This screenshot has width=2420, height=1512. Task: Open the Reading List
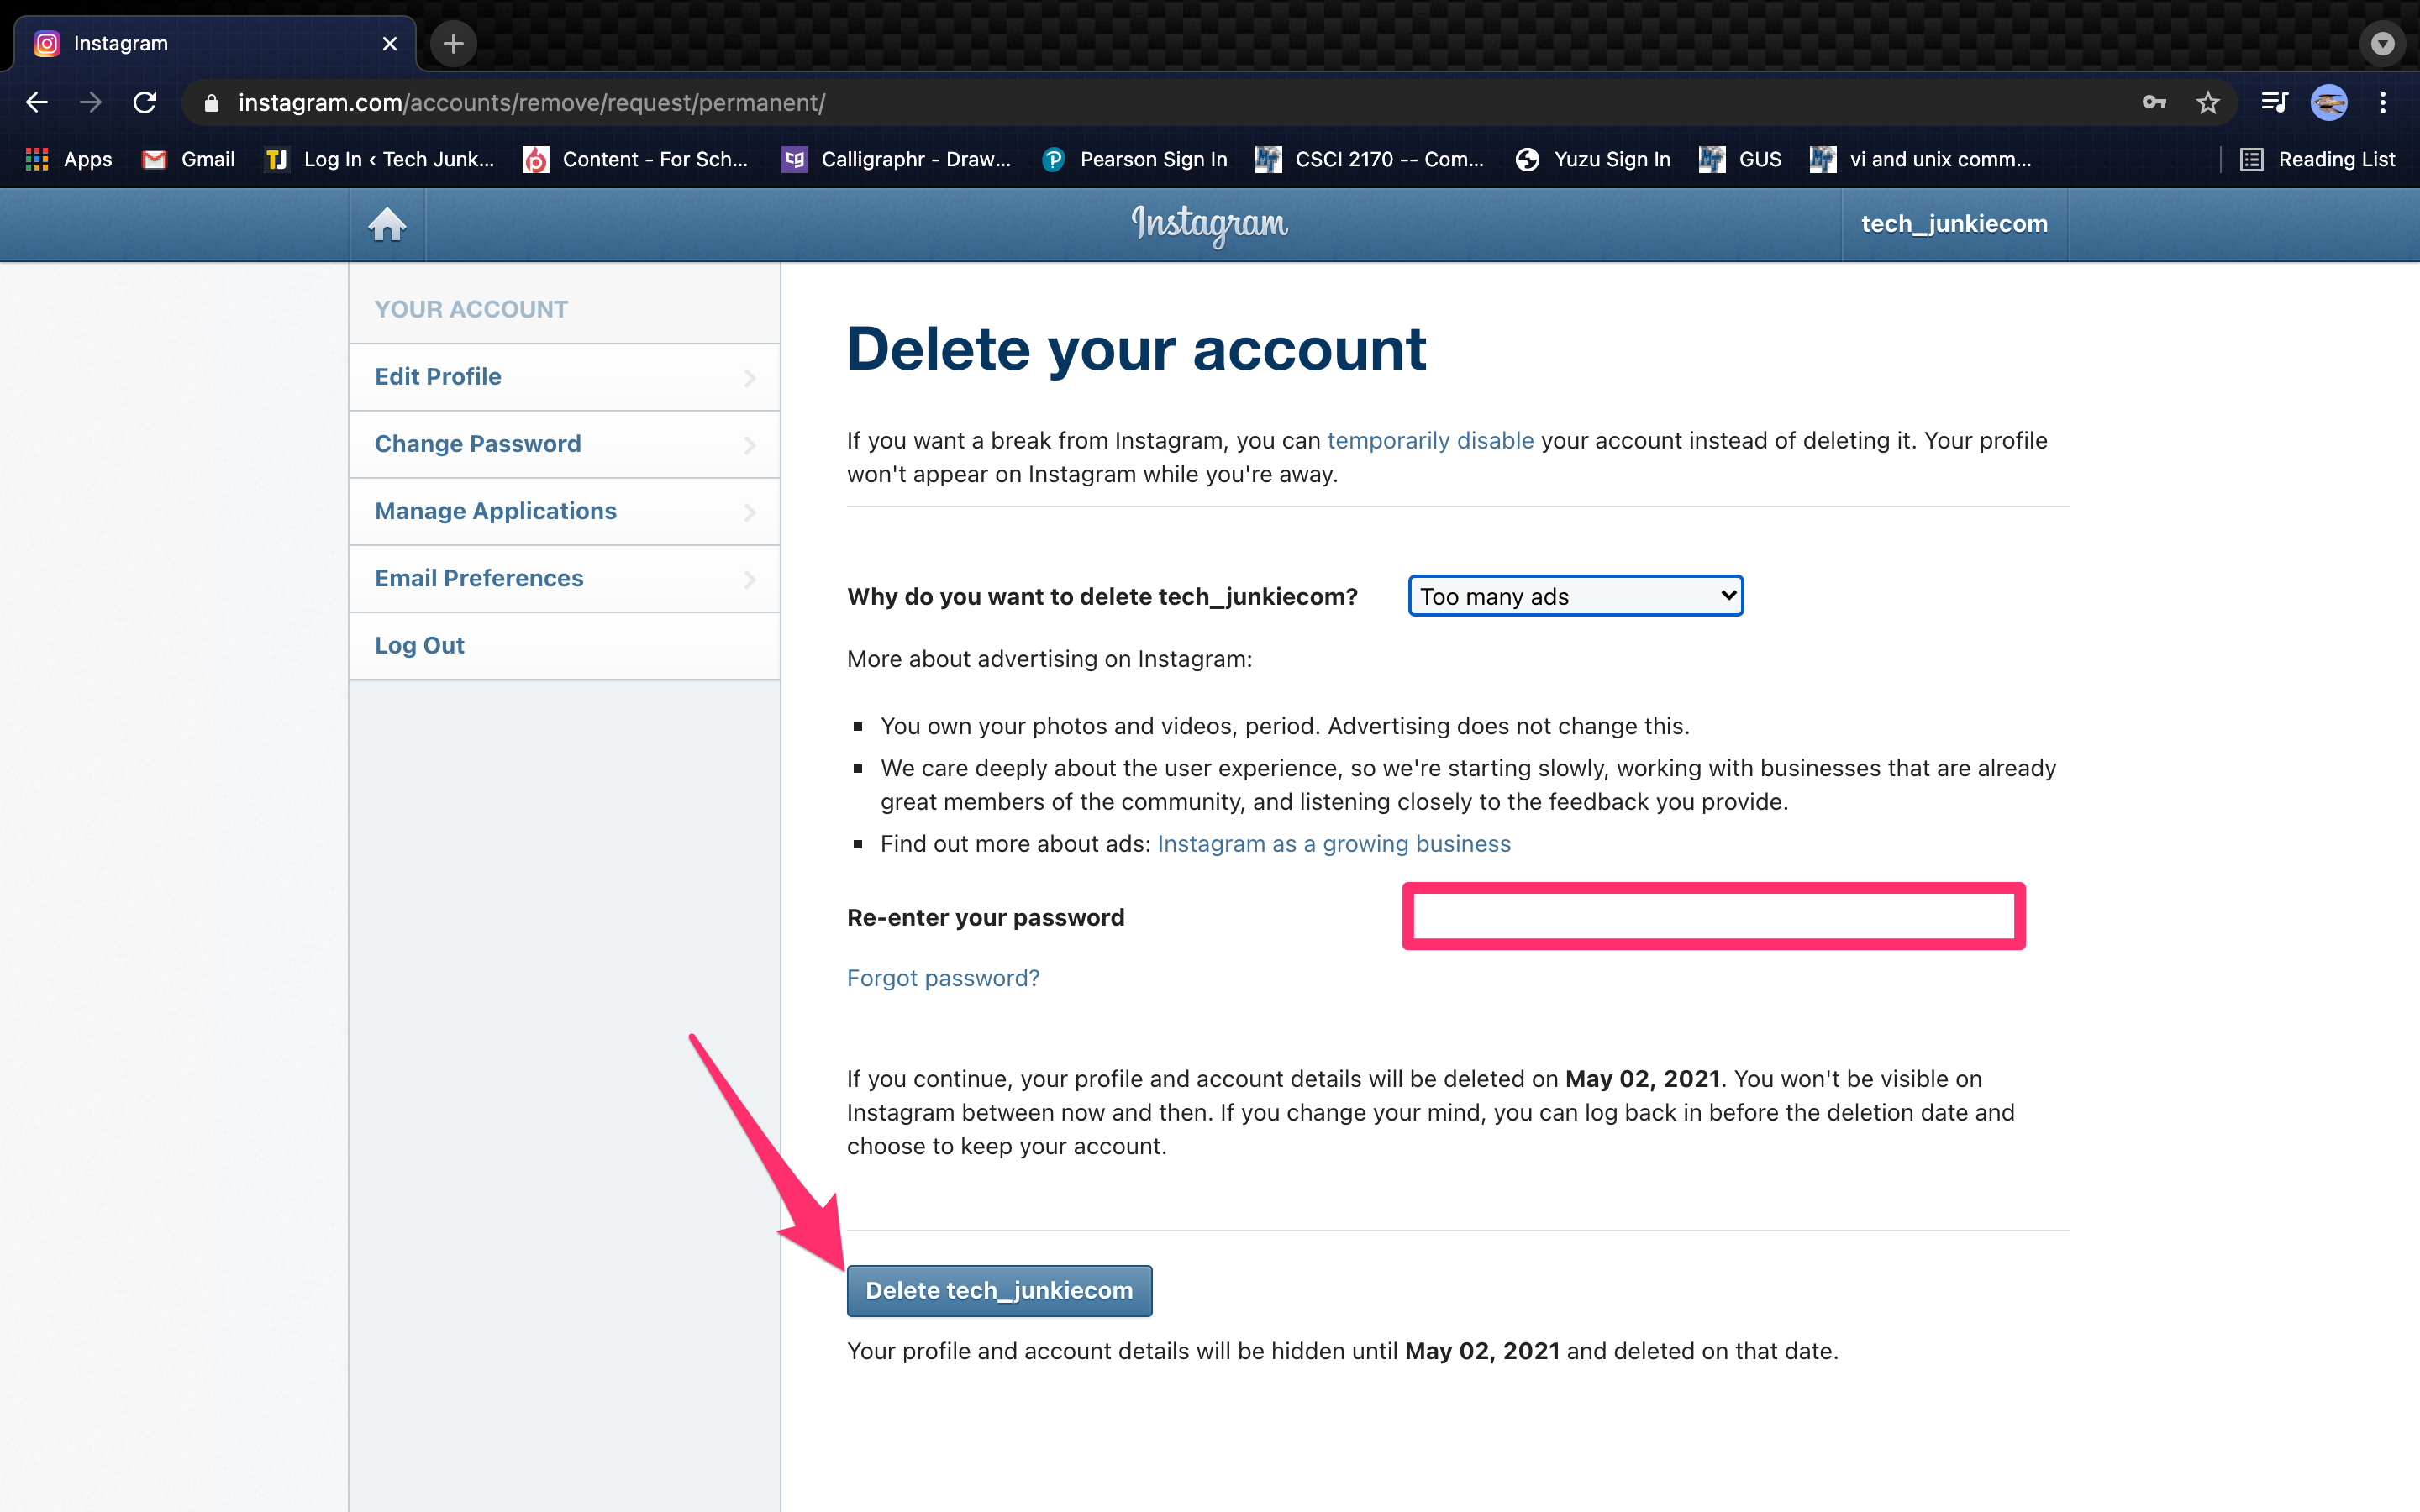[2317, 159]
